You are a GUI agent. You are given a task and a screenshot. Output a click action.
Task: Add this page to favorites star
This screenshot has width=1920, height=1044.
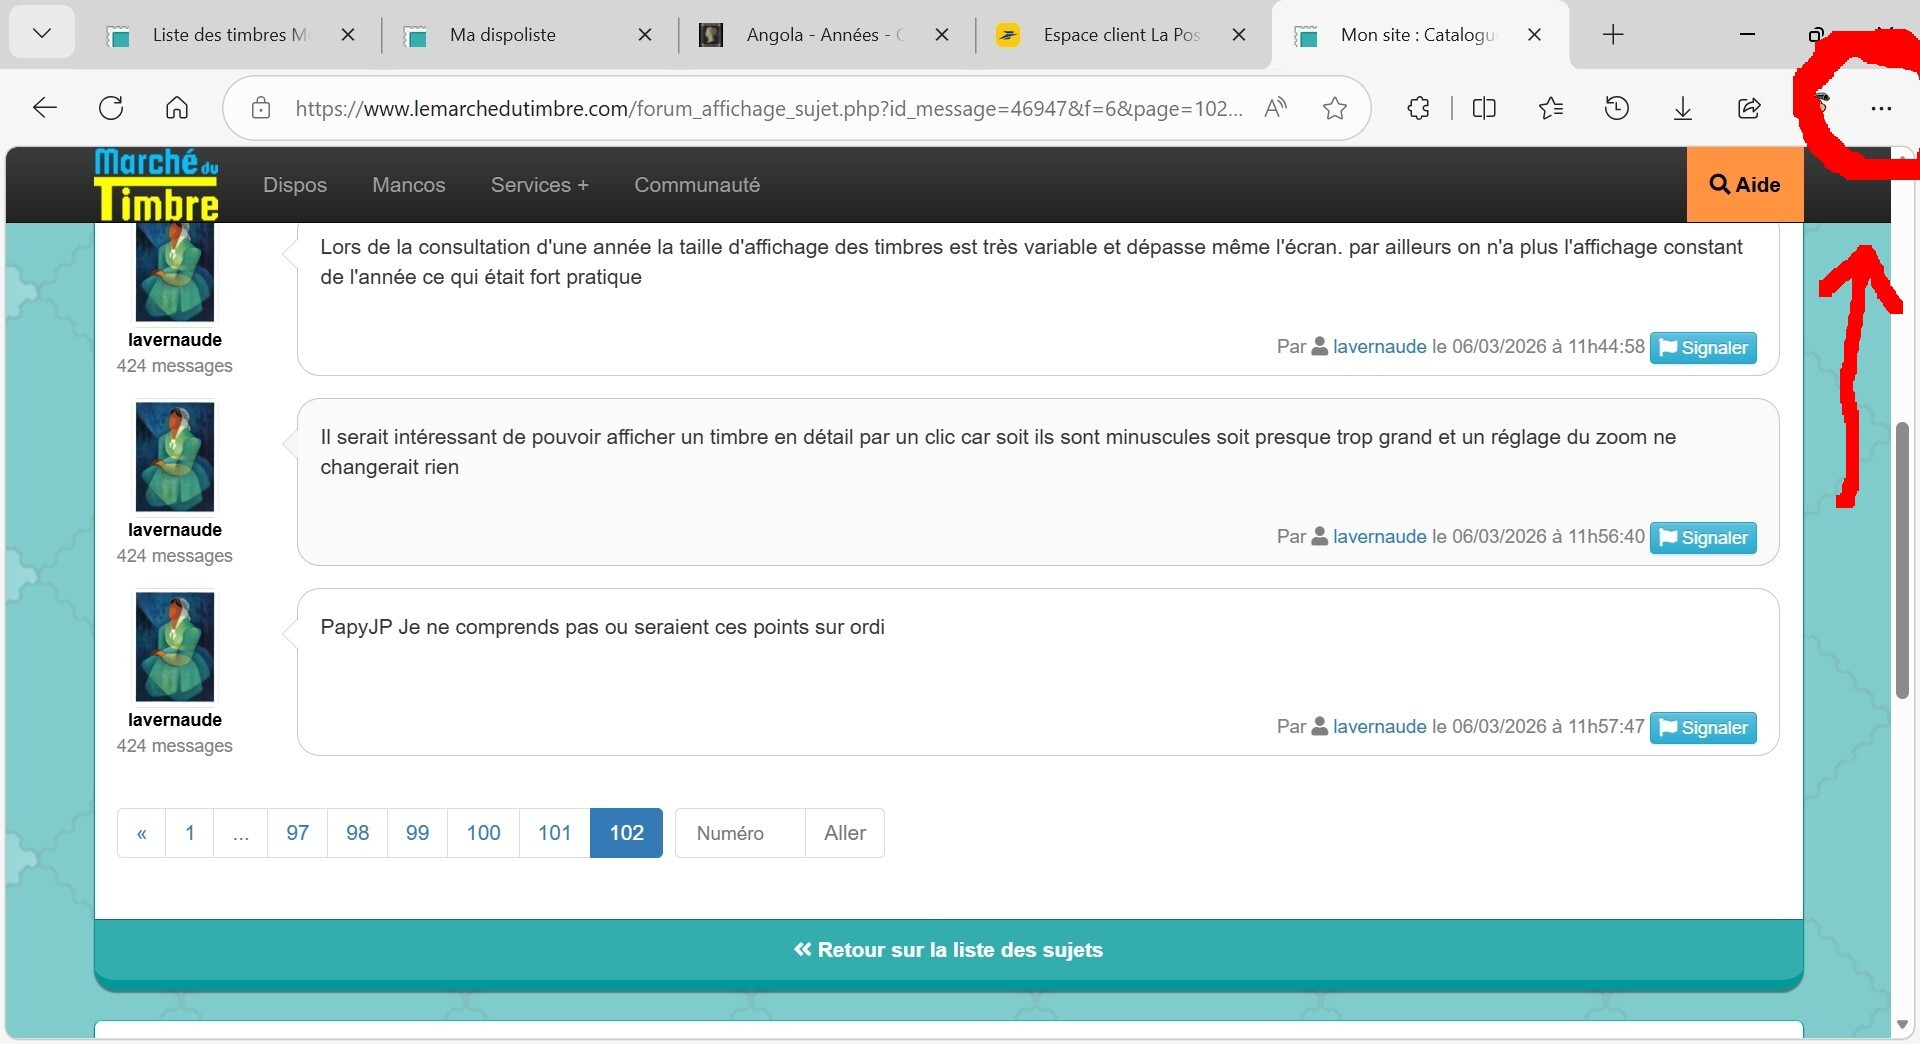(1335, 108)
